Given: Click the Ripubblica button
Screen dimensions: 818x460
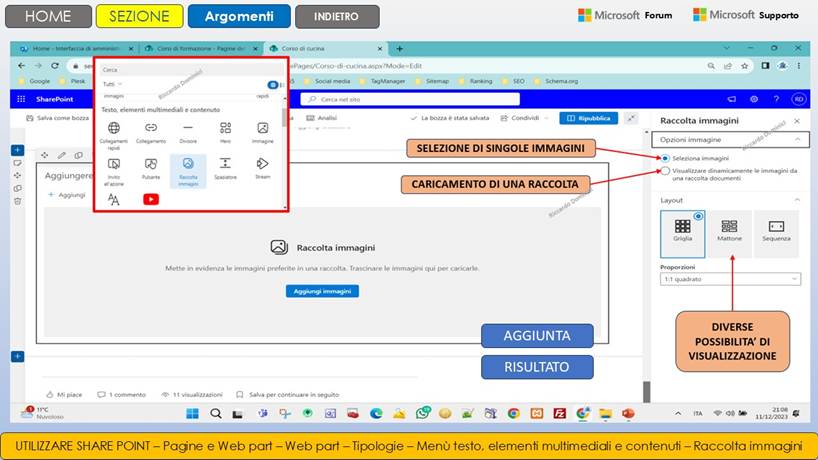Looking at the screenshot, I should [588, 118].
